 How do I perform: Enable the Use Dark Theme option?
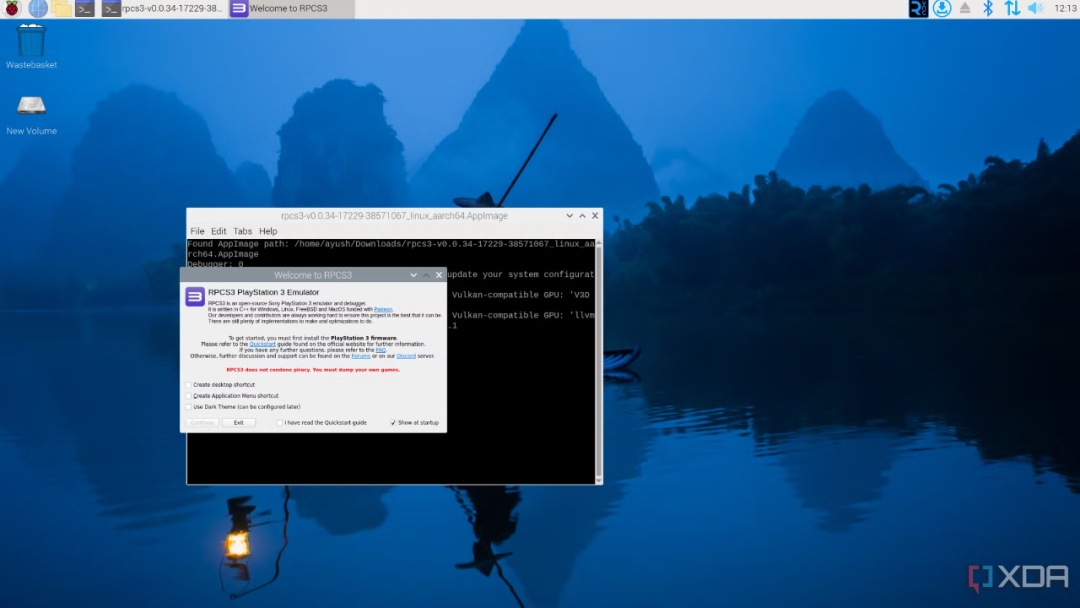189,407
